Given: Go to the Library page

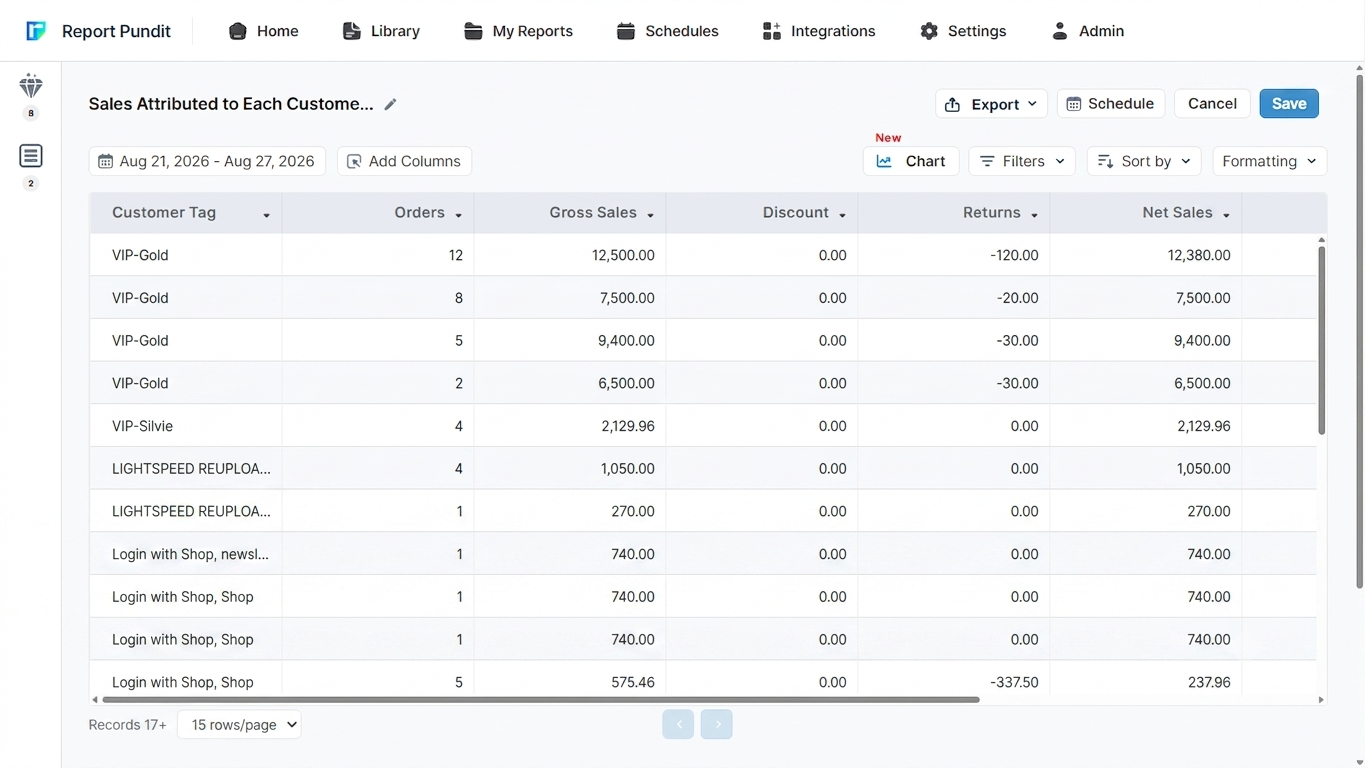Looking at the screenshot, I should [381, 31].
